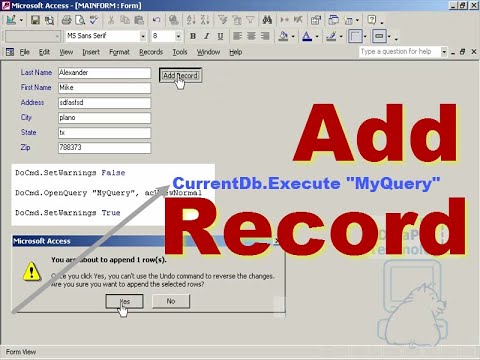This screenshot has height=360, width=480.
Task: Click Filter By Selection icon
Action: click(x=222, y=20)
